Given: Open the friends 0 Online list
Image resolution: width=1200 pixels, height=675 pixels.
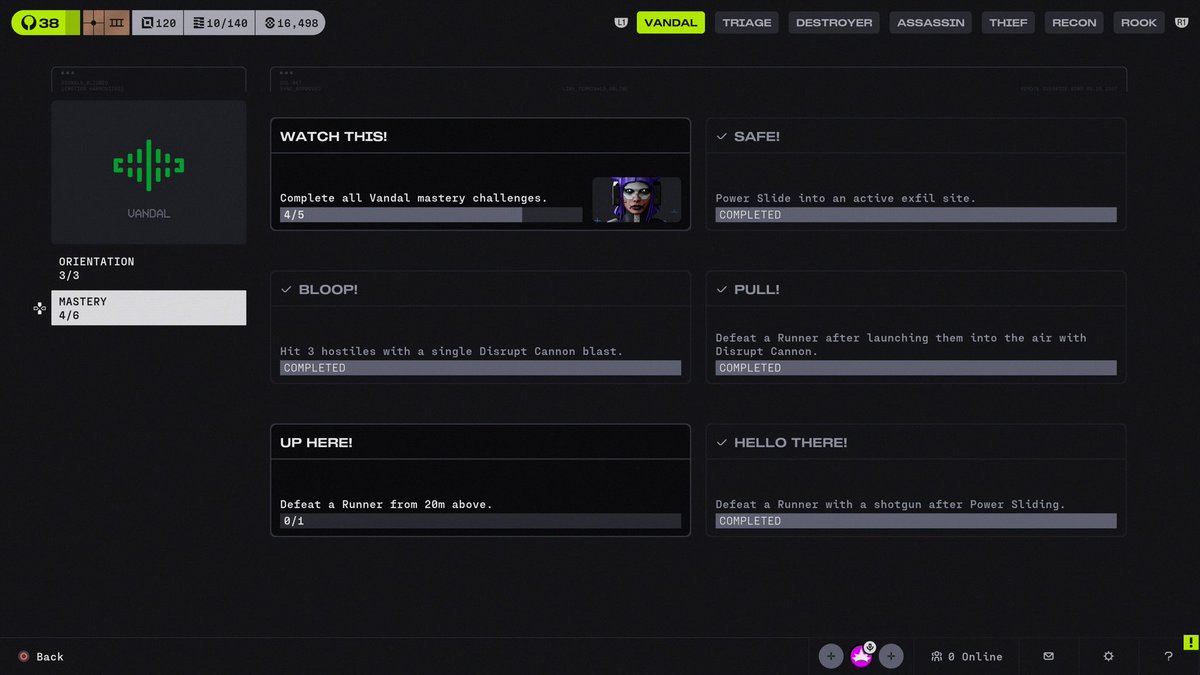Looking at the screenshot, I should click(966, 656).
